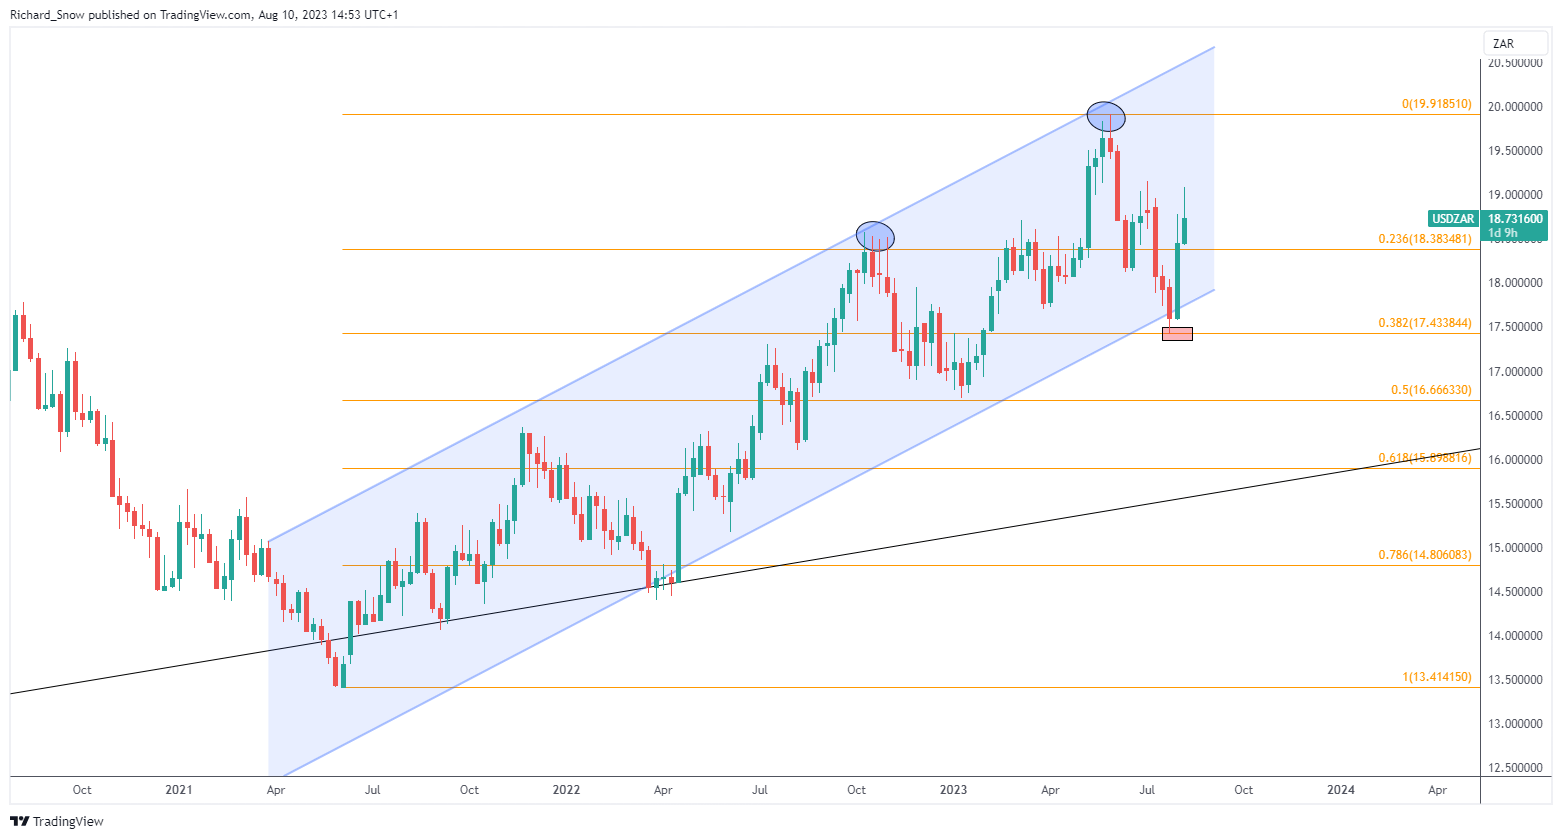Click the 12.500000 price axis label

[x=1515, y=768]
